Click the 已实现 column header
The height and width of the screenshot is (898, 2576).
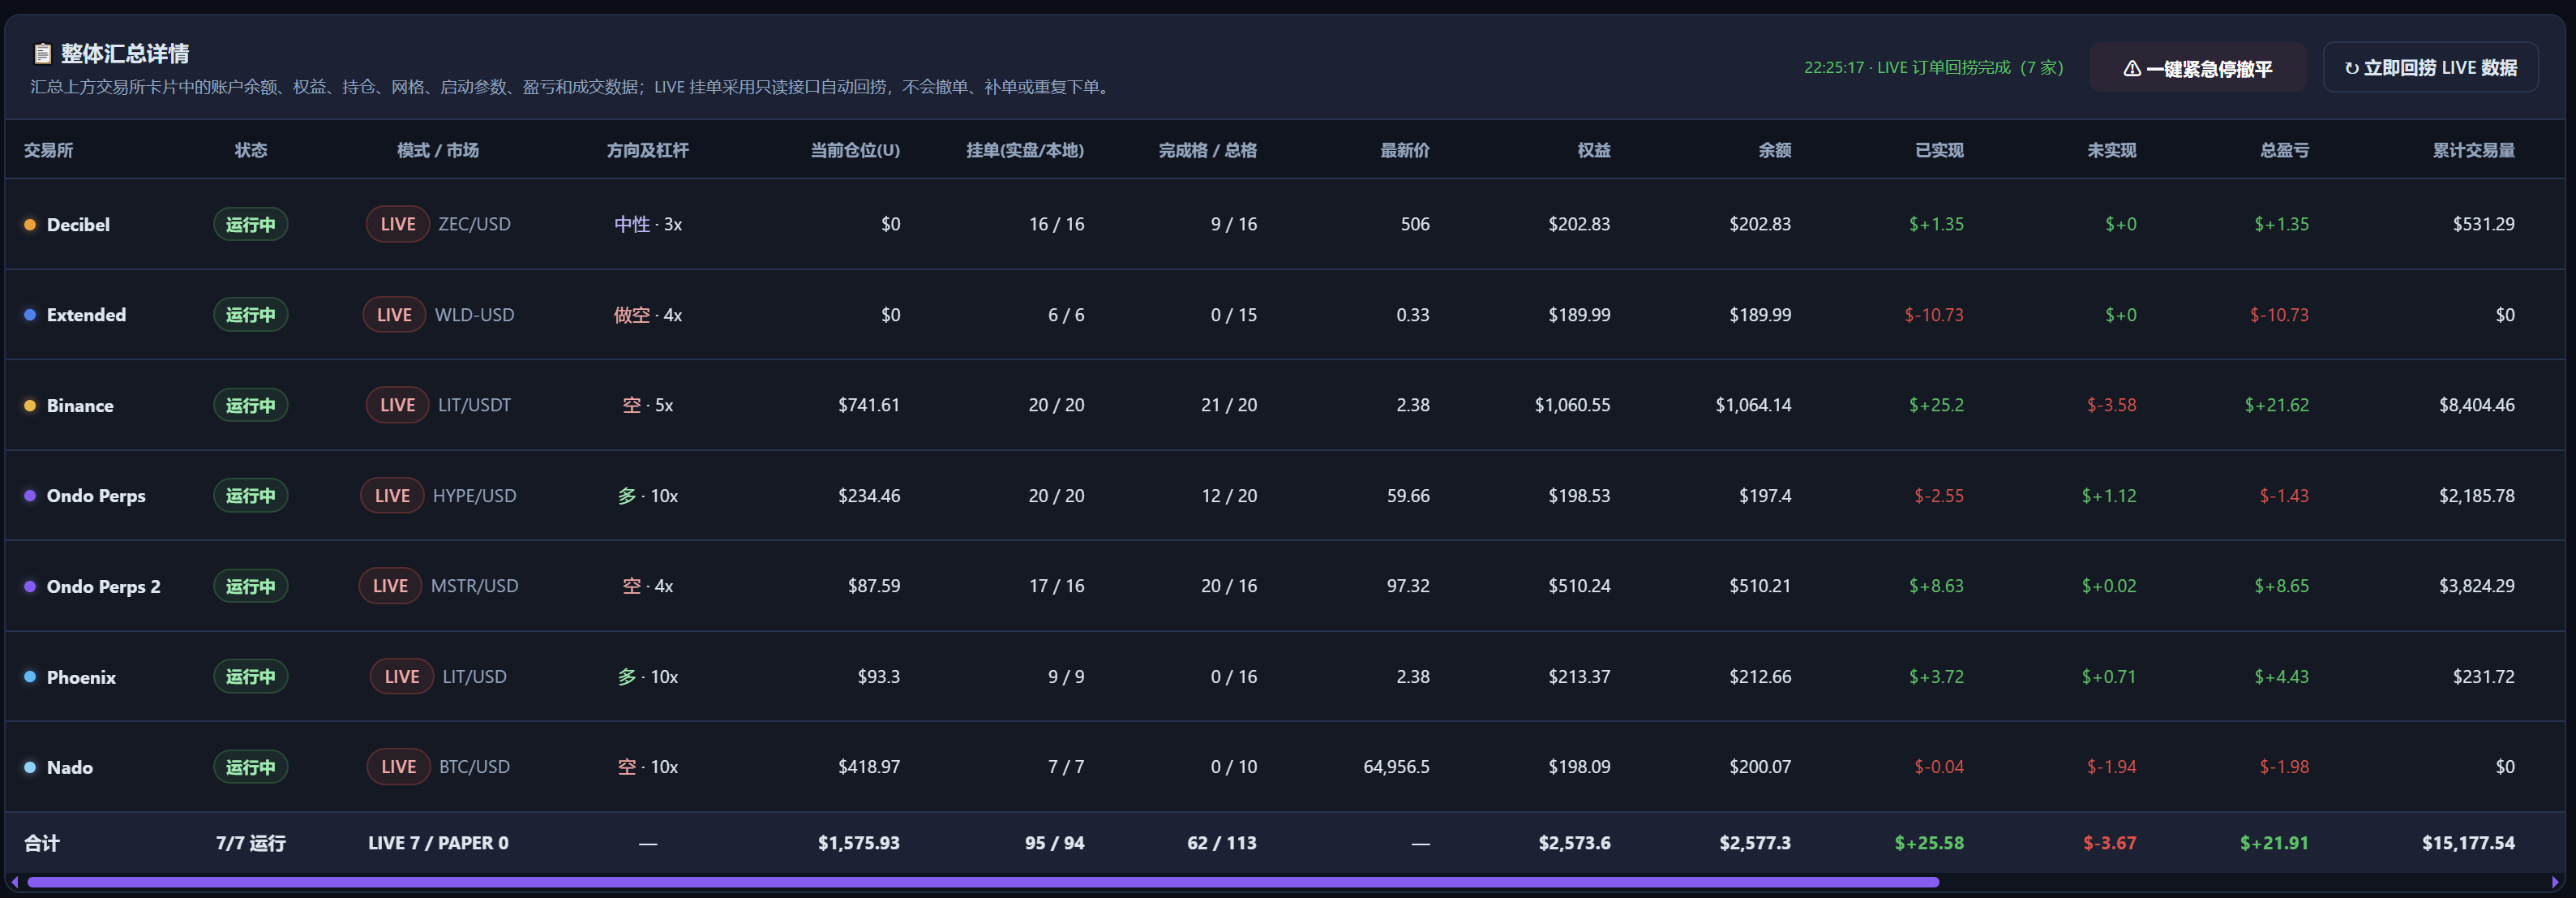point(1939,150)
